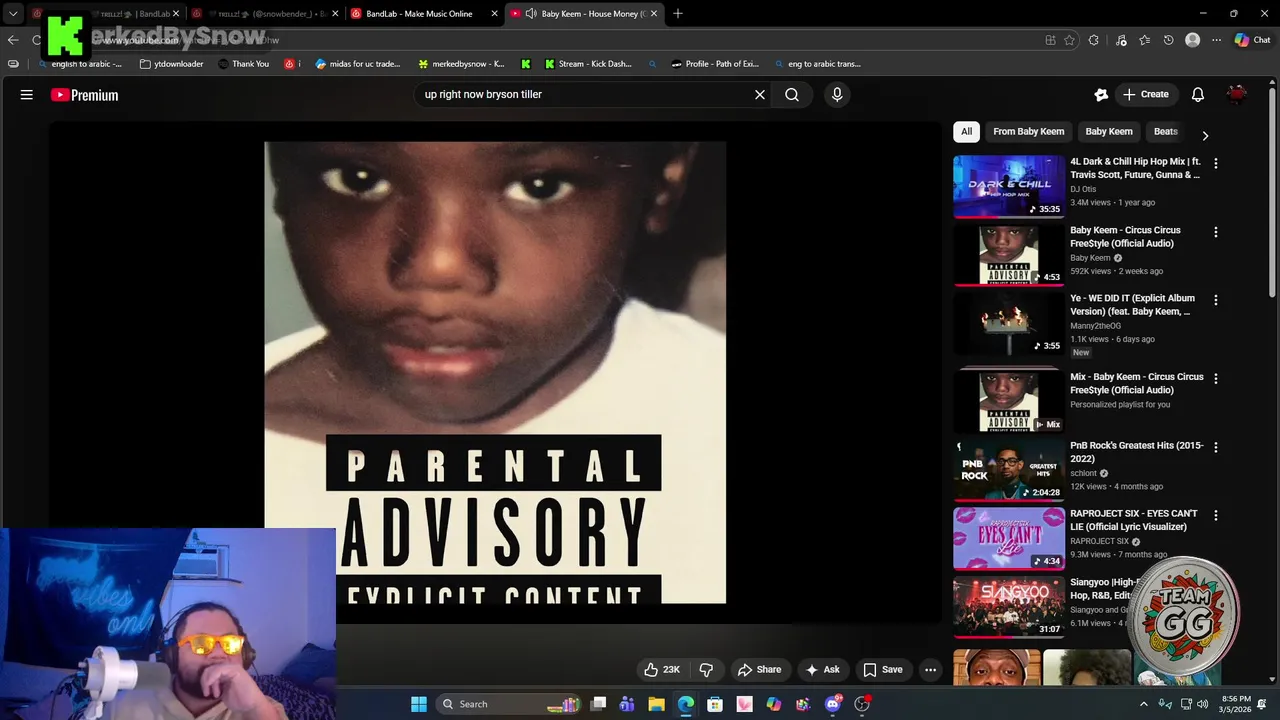Open browser settings and more ellipsis
Image resolution: width=1280 pixels, height=720 pixels.
[1216, 40]
